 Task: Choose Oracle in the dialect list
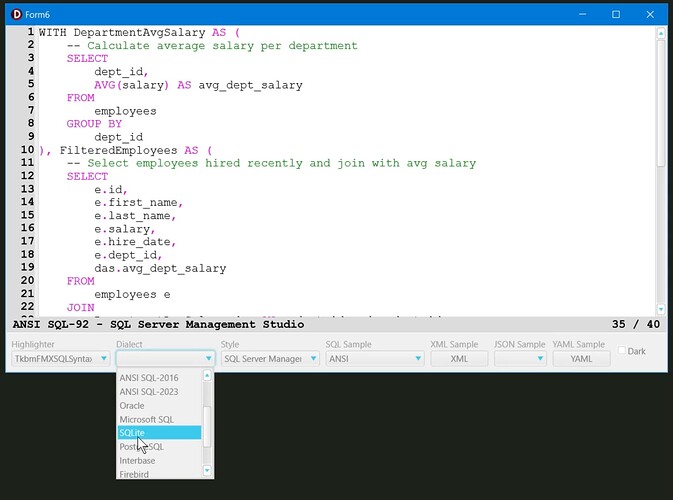click(x=159, y=405)
